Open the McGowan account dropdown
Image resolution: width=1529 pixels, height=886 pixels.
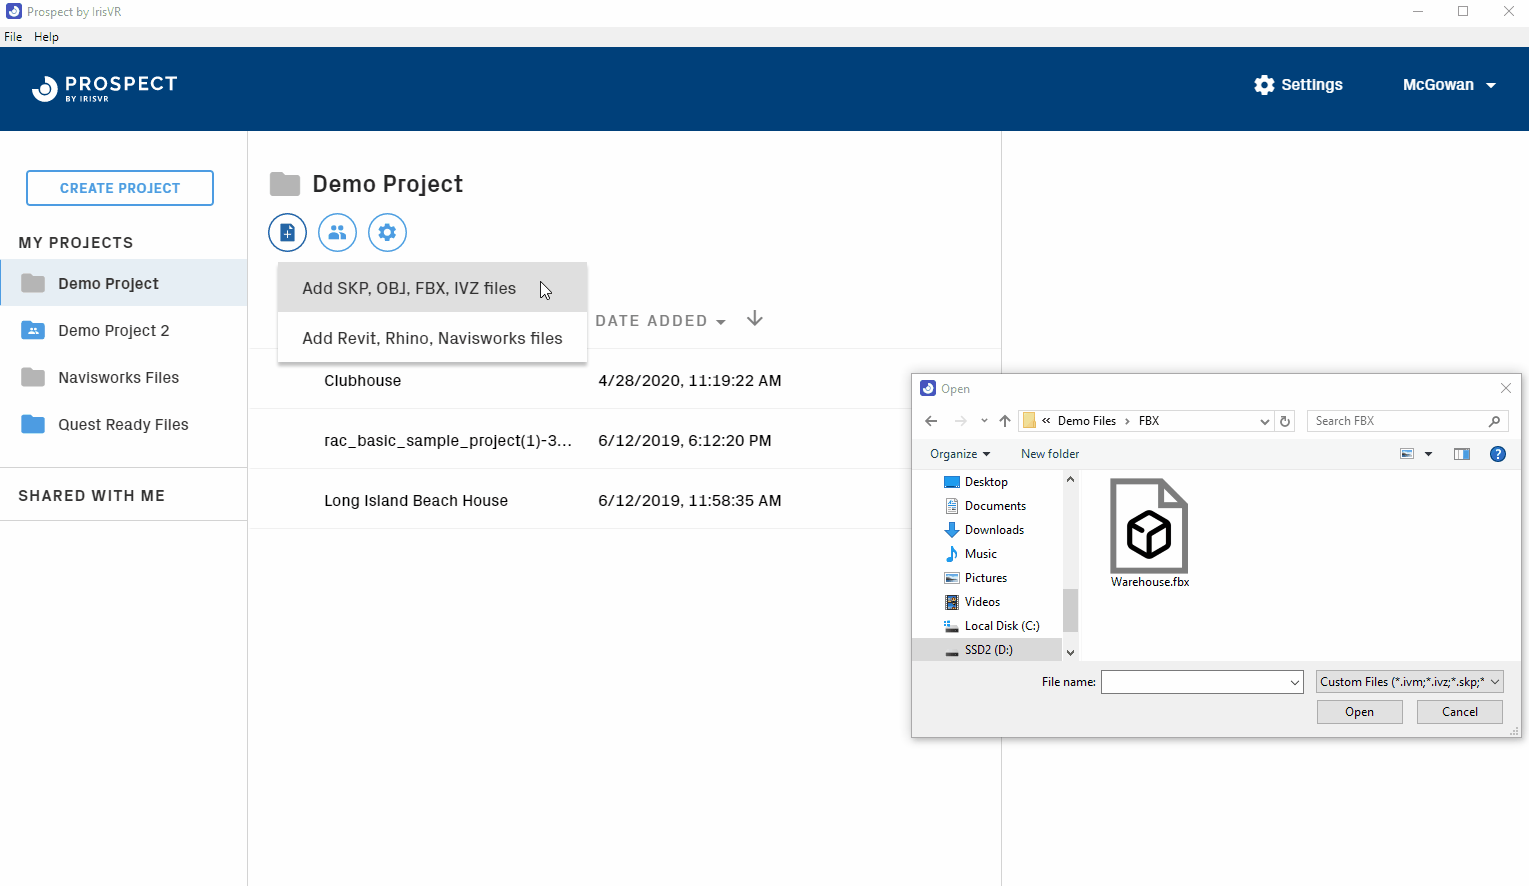click(1449, 85)
